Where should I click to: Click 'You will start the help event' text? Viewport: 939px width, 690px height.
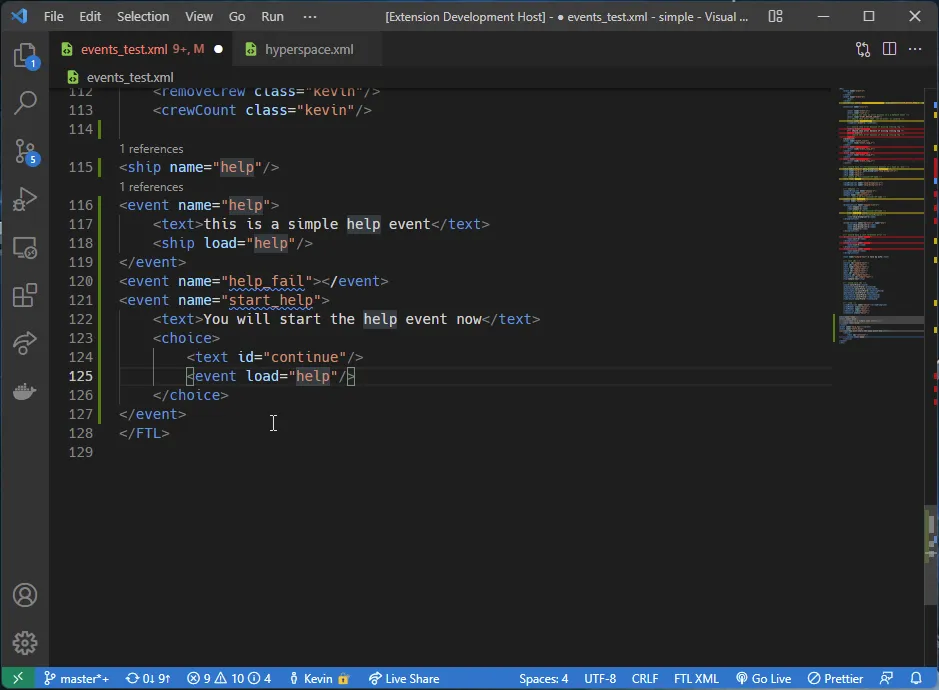point(342,319)
